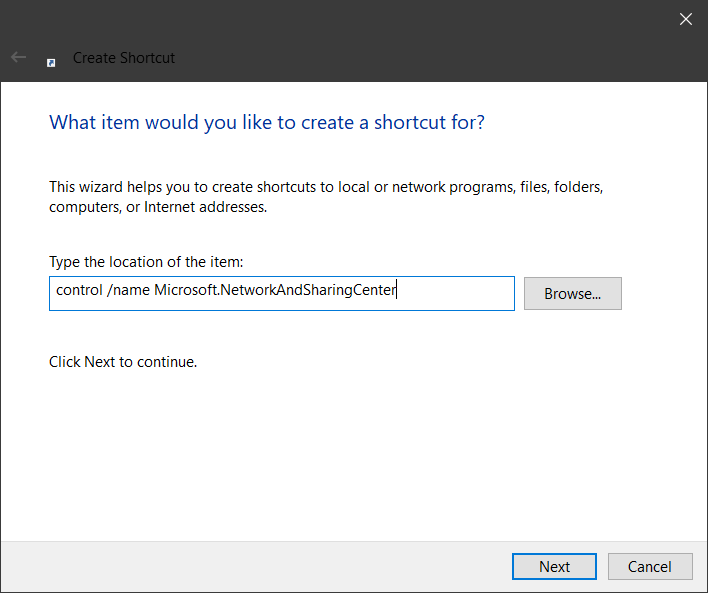Click the word "control" in the location field

(78, 292)
